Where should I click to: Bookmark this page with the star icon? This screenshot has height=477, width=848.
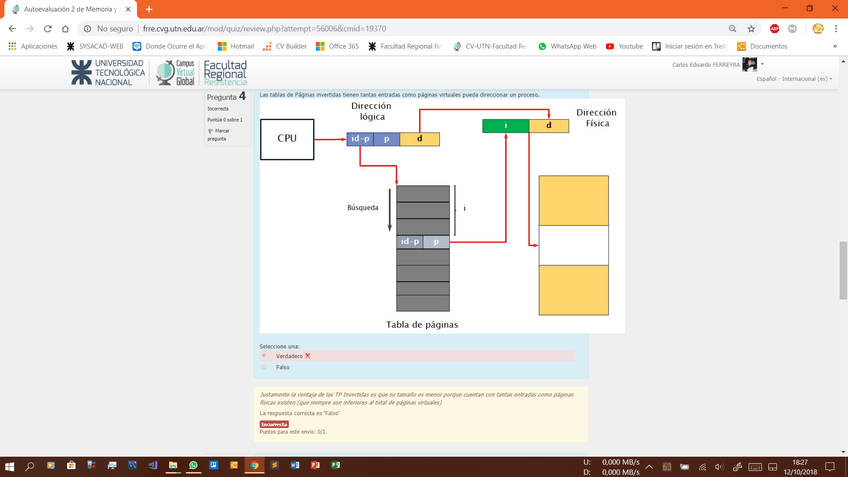(x=751, y=29)
